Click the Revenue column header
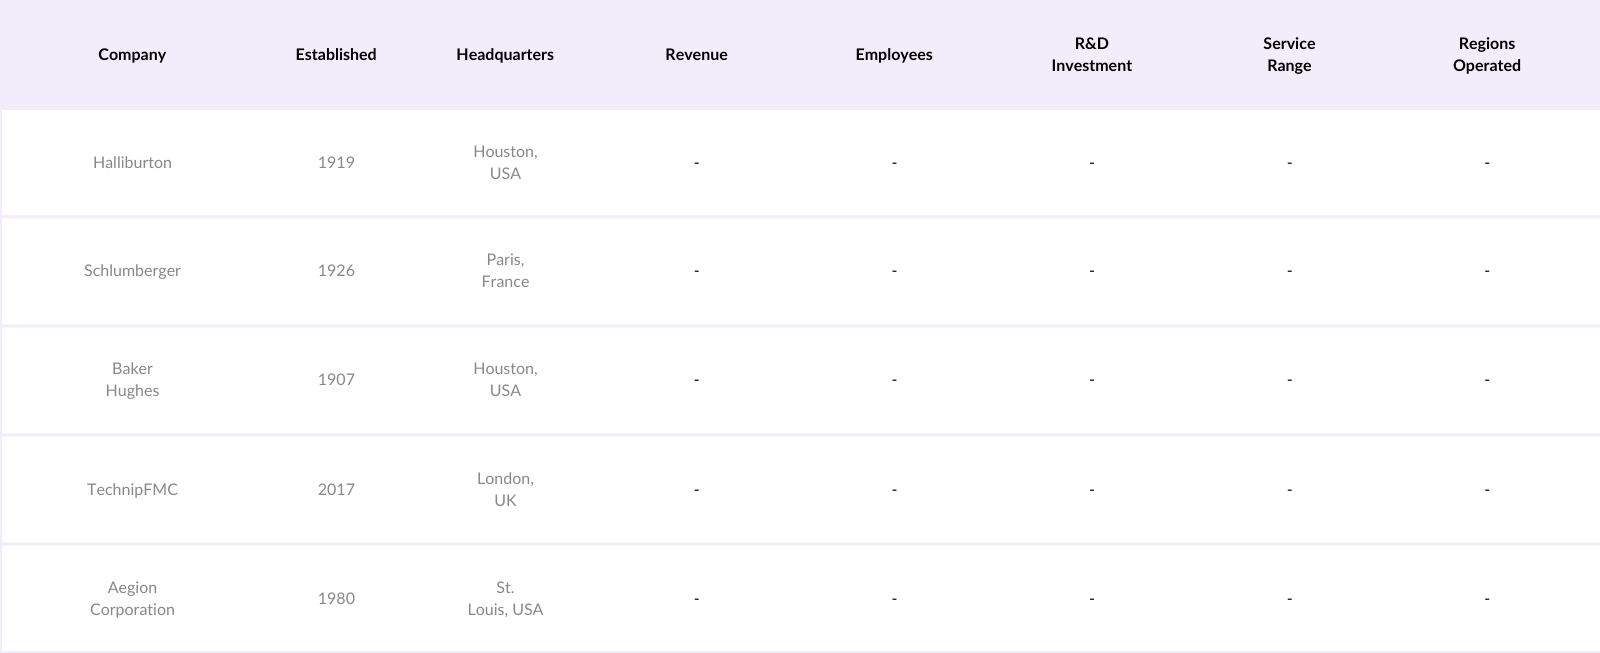Viewport: 1600px width, 653px height. point(696,55)
